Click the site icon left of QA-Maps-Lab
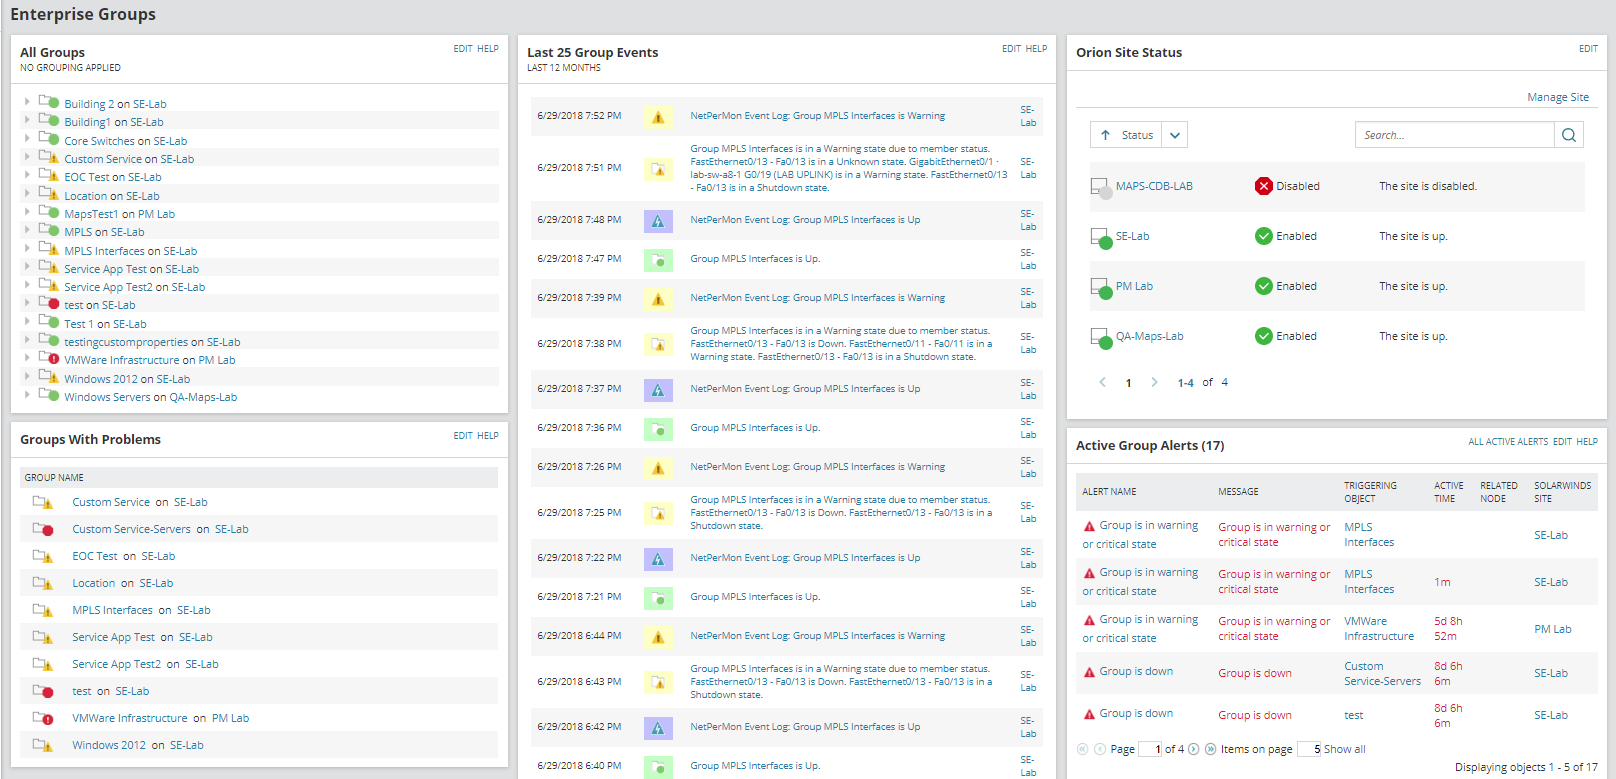Screen dimensions: 1616x779 (x=1101, y=338)
